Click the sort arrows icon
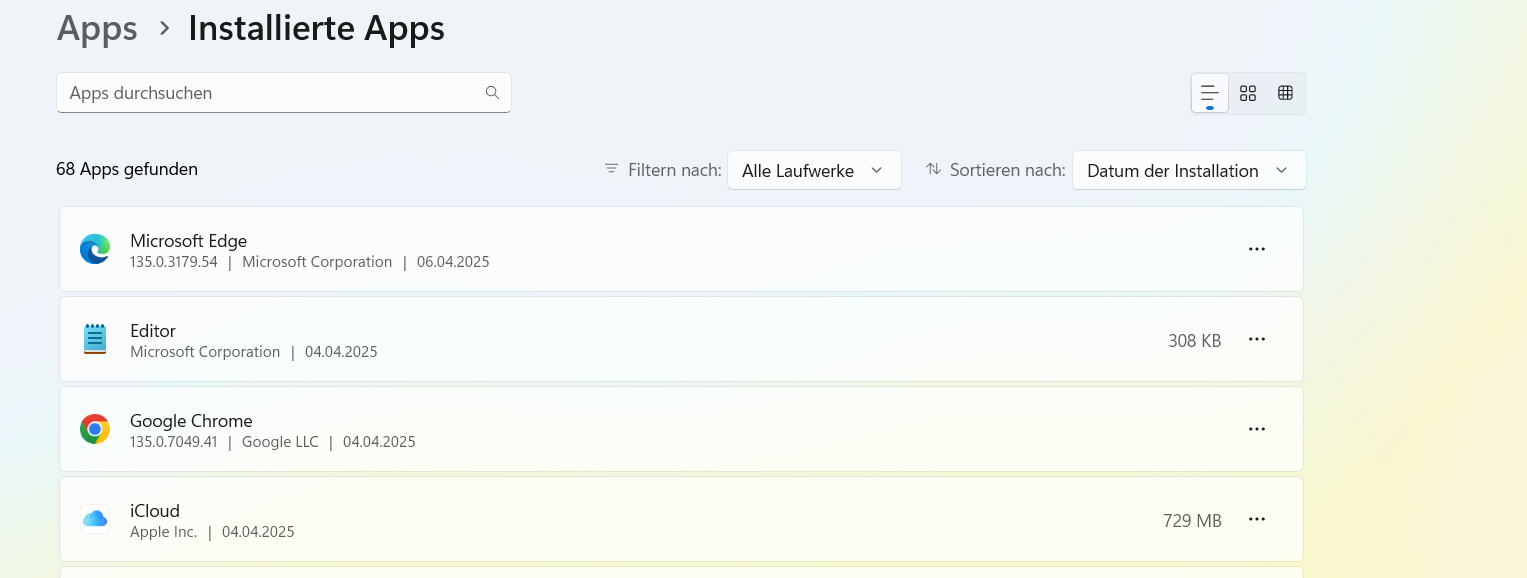 tap(933, 169)
